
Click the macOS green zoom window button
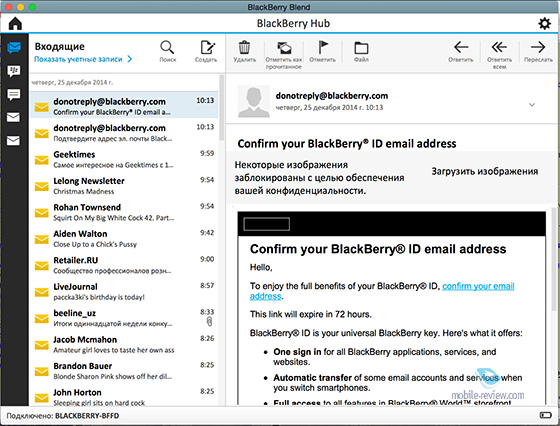(32, 7)
